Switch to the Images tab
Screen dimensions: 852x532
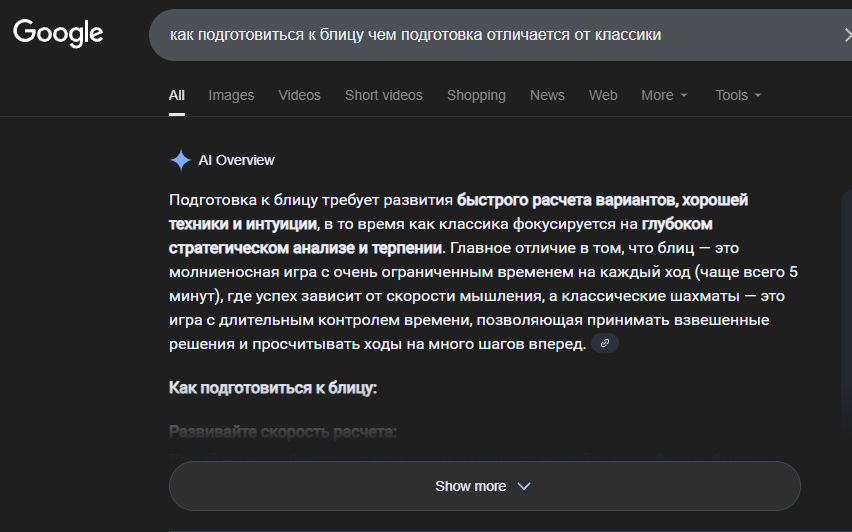(231, 95)
